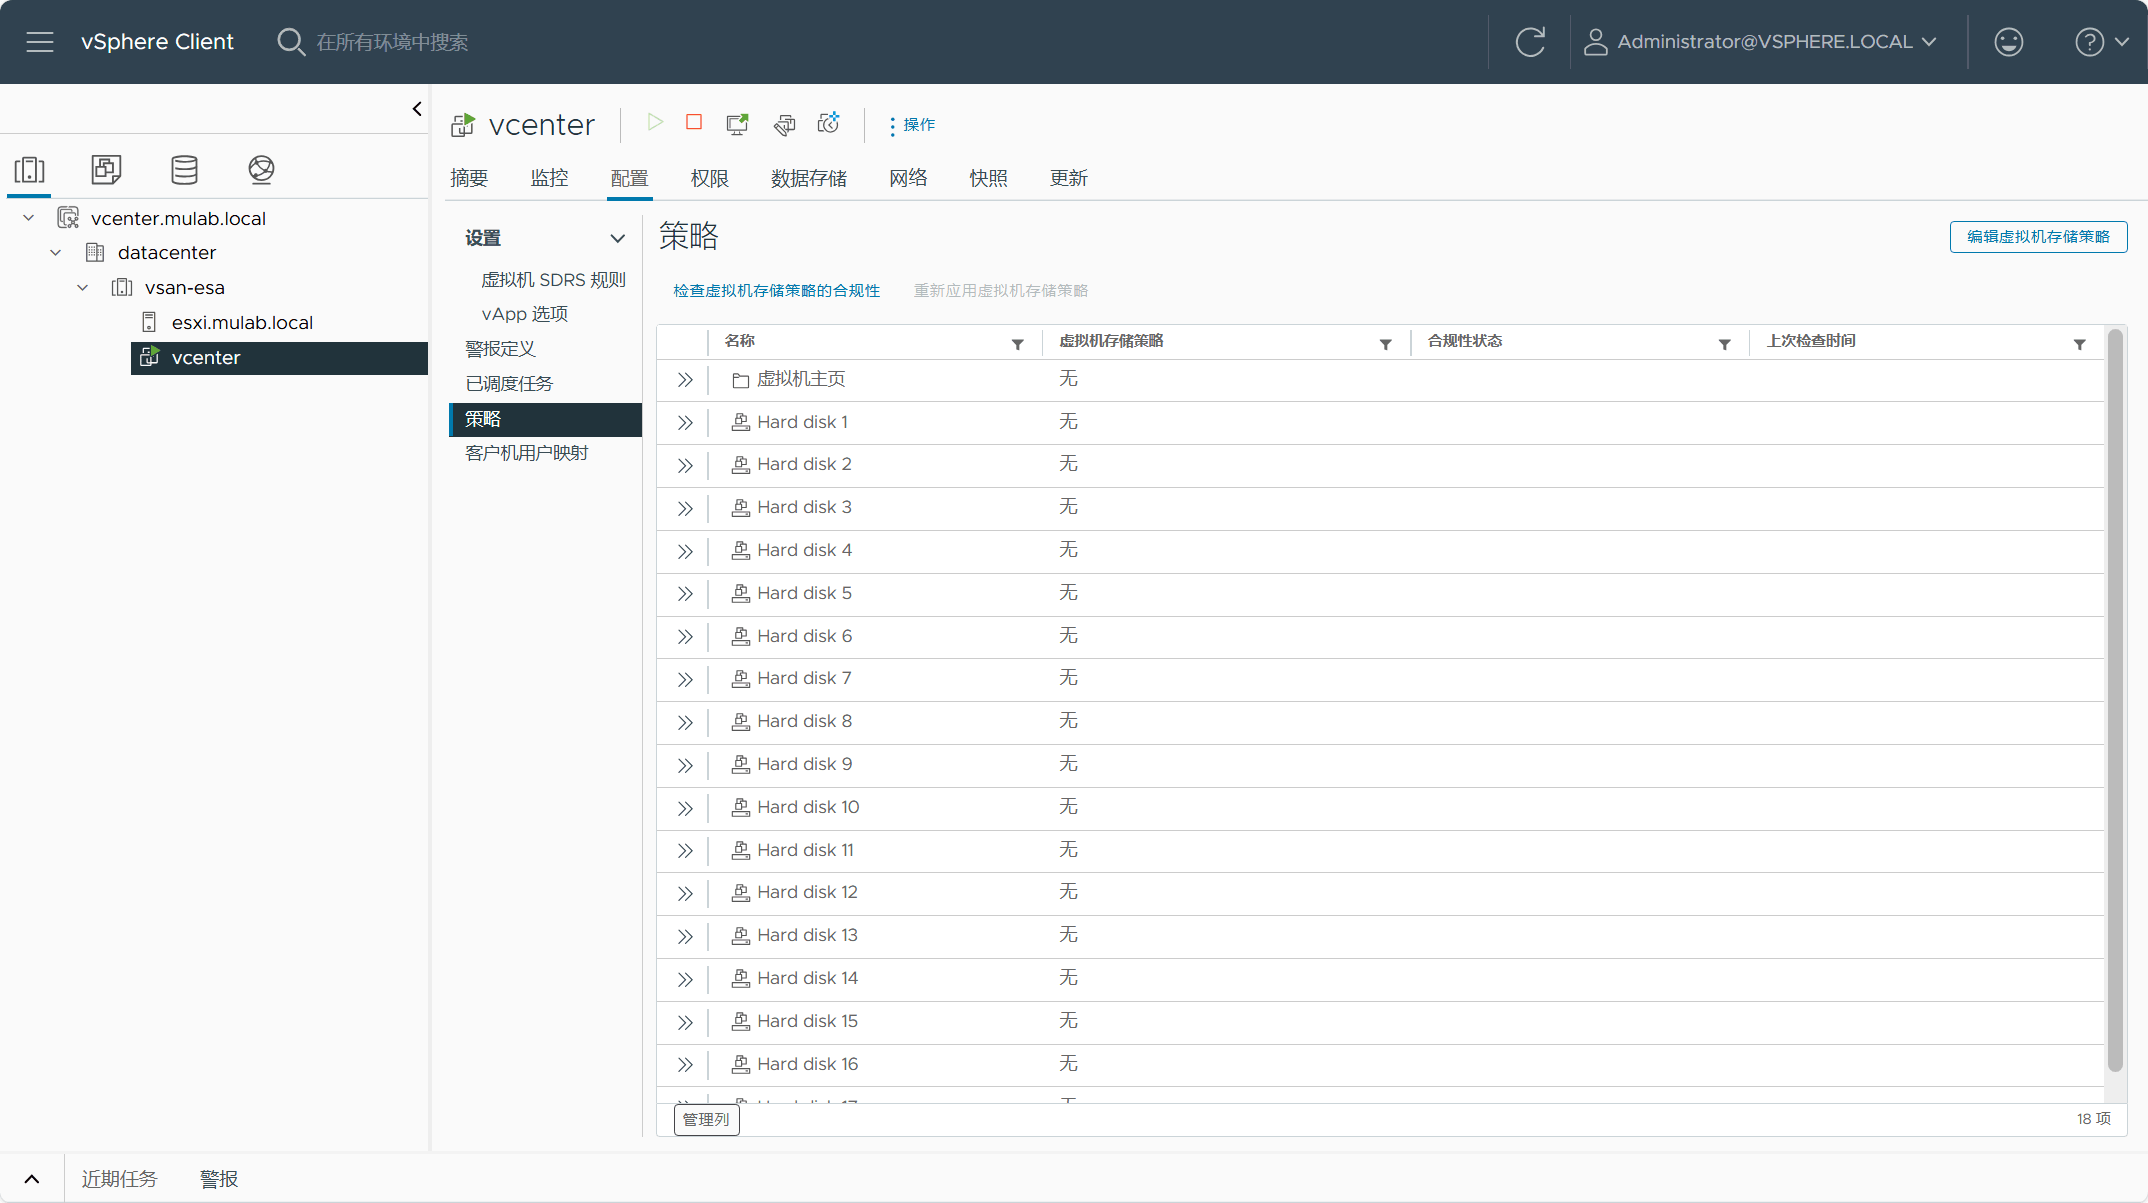Open the Administrator@VSPHERE.LOCAL user menu

tap(1760, 42)
